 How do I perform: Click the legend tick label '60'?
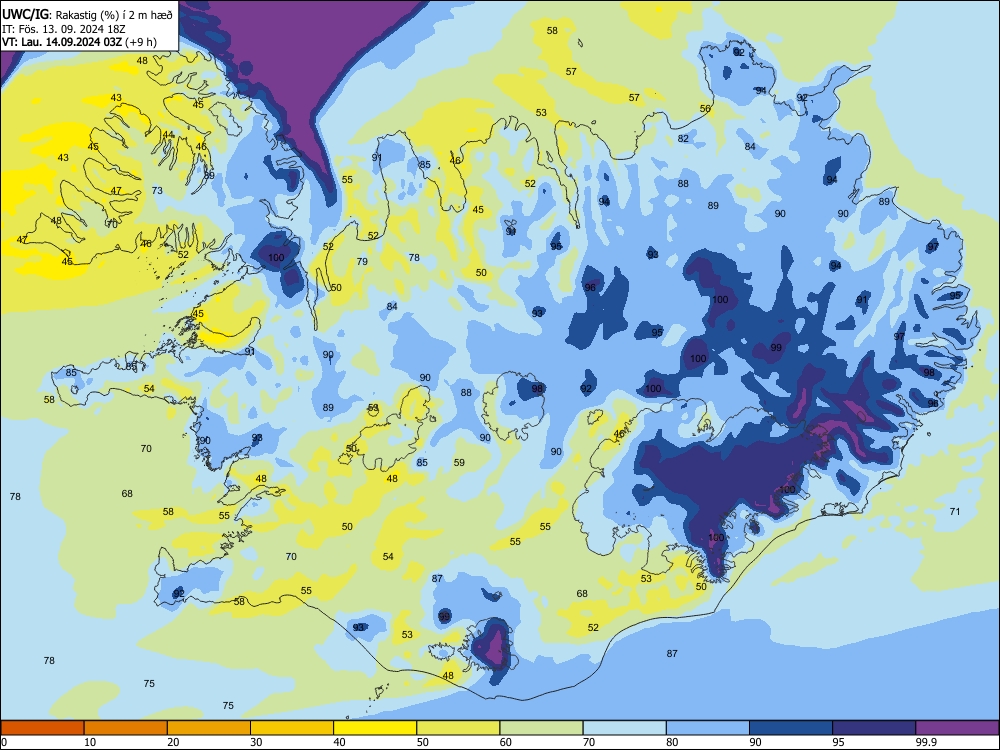coord(506,742)
